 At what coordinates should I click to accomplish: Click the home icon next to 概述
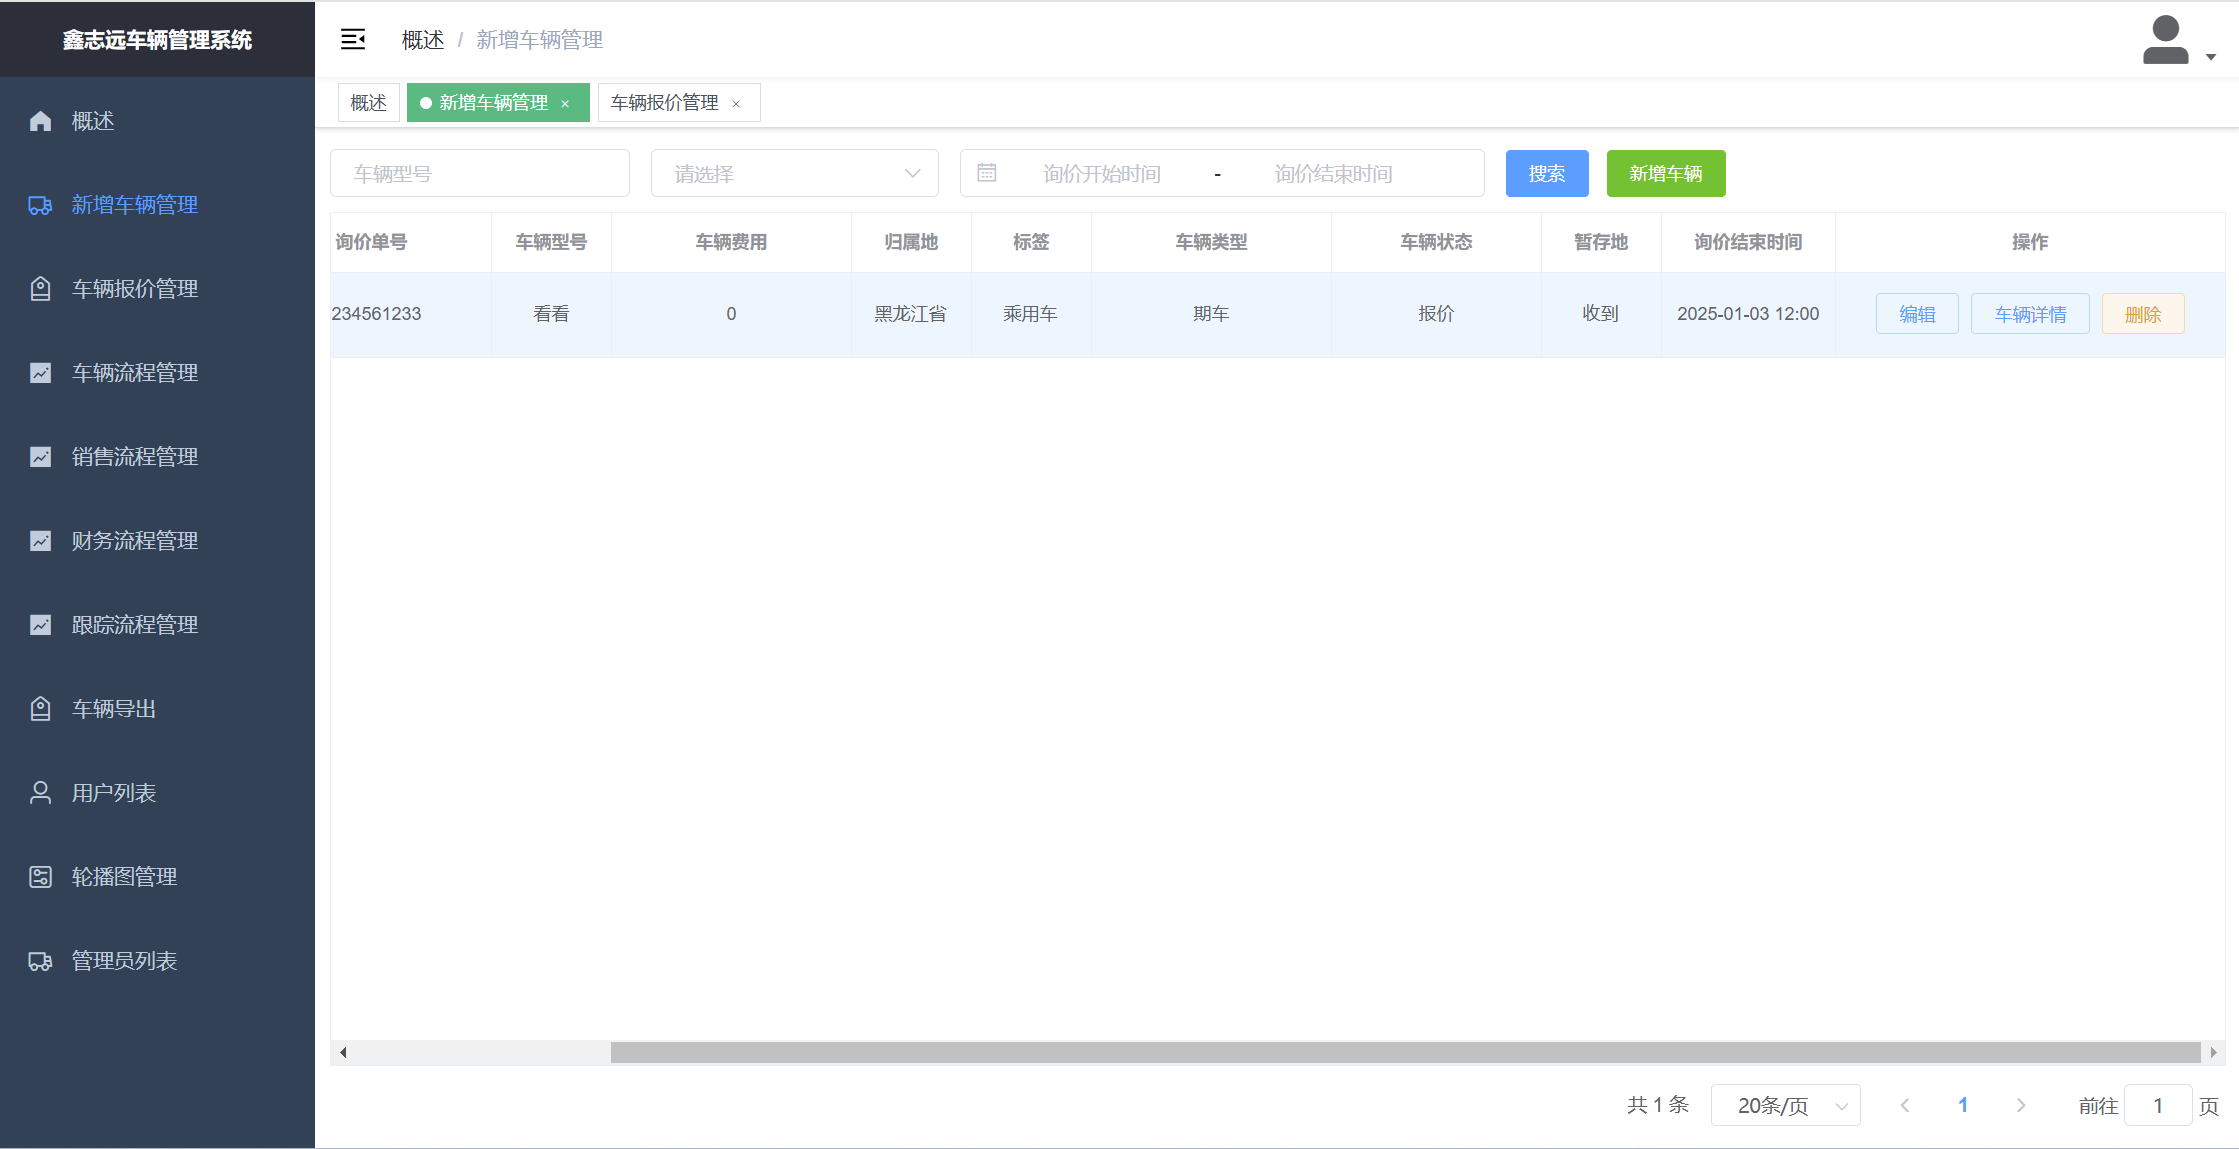(x=40, y=121)
